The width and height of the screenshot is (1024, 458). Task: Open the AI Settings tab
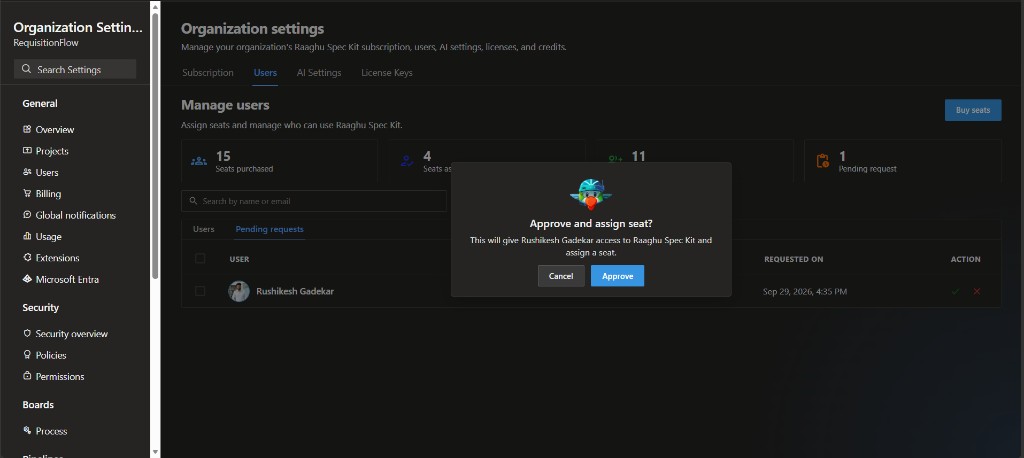point(319,73)
